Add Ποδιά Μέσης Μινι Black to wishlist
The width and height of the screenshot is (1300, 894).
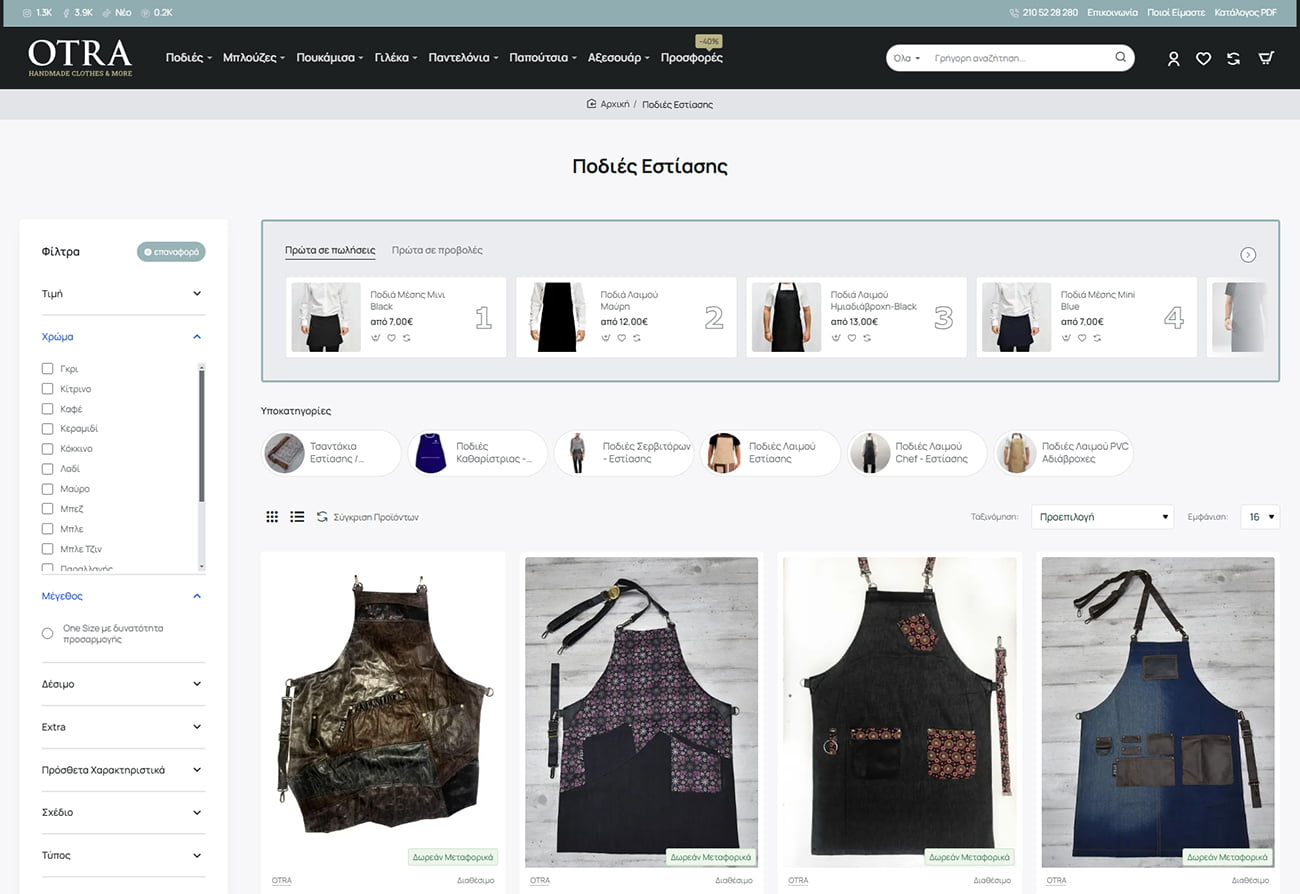pos(391,338)
